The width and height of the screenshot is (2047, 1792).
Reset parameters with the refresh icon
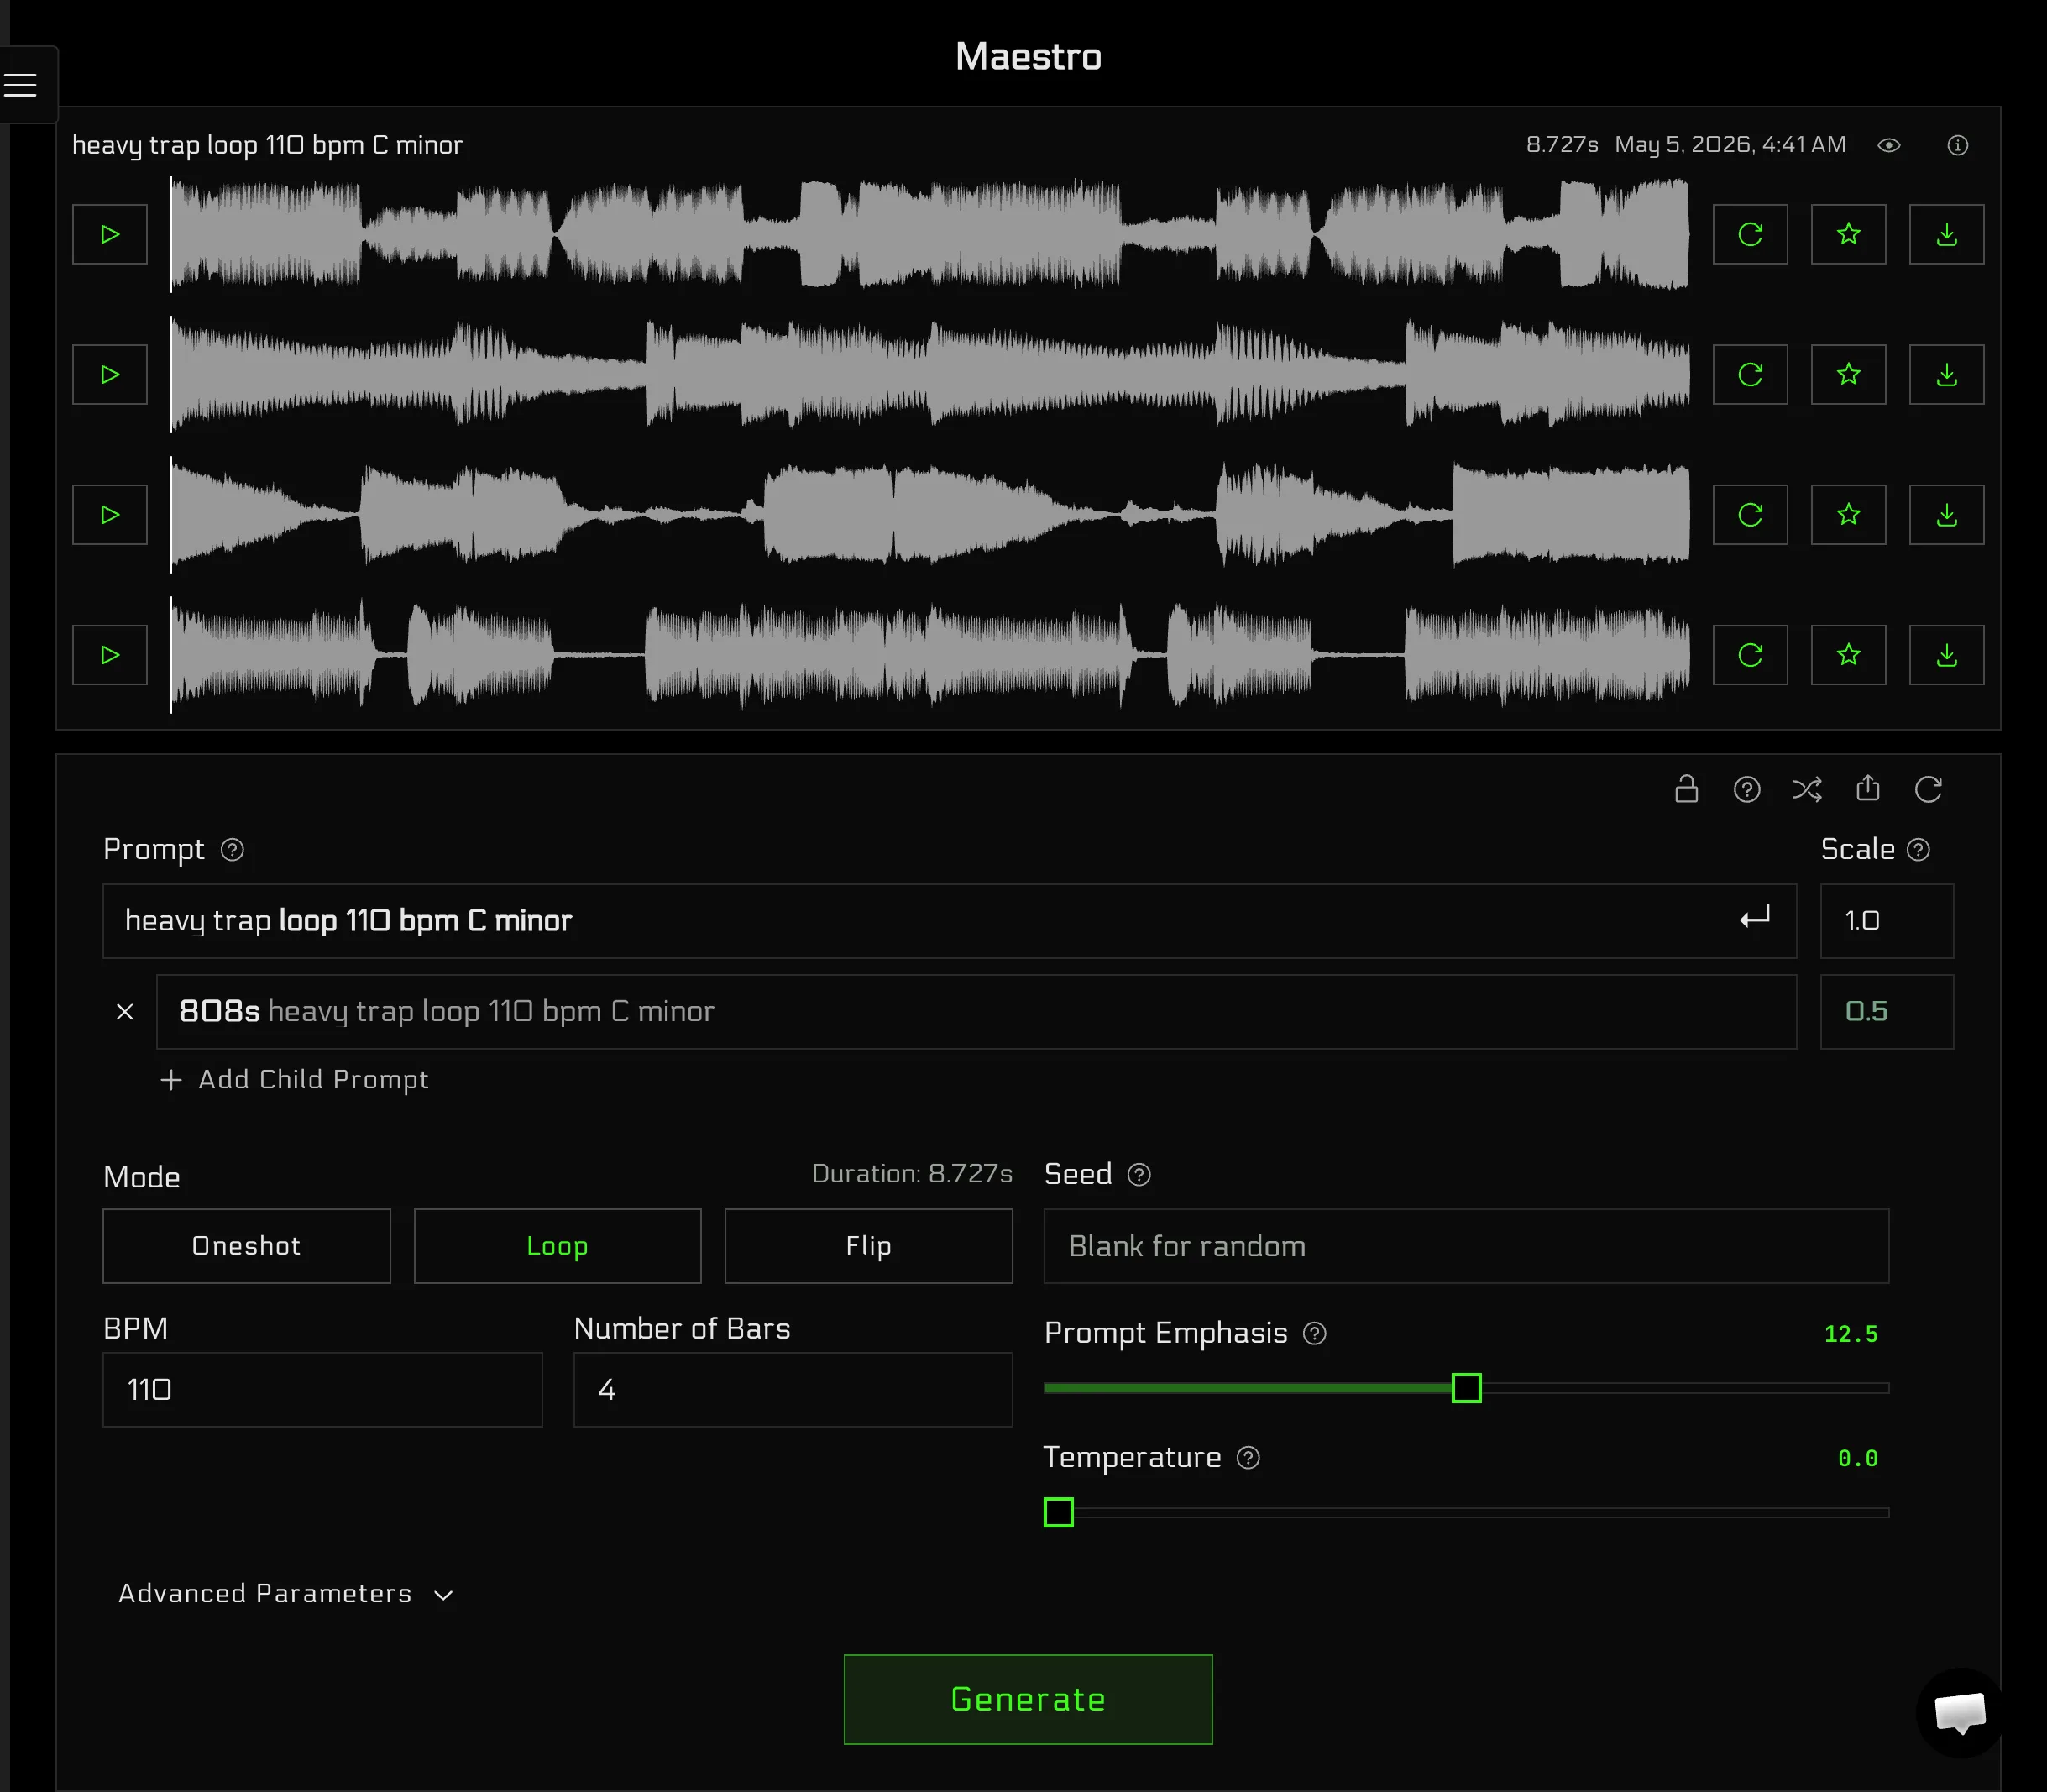click(1928, 789)
